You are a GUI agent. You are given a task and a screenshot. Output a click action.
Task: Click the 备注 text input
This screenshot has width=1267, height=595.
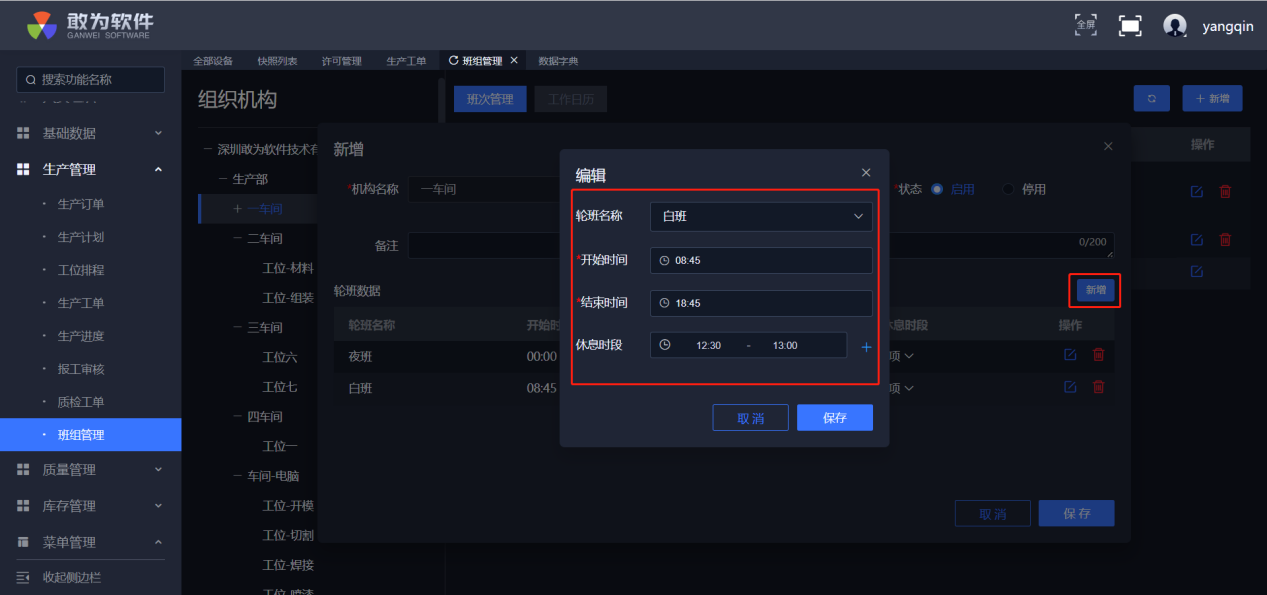(x=760, y=245)
